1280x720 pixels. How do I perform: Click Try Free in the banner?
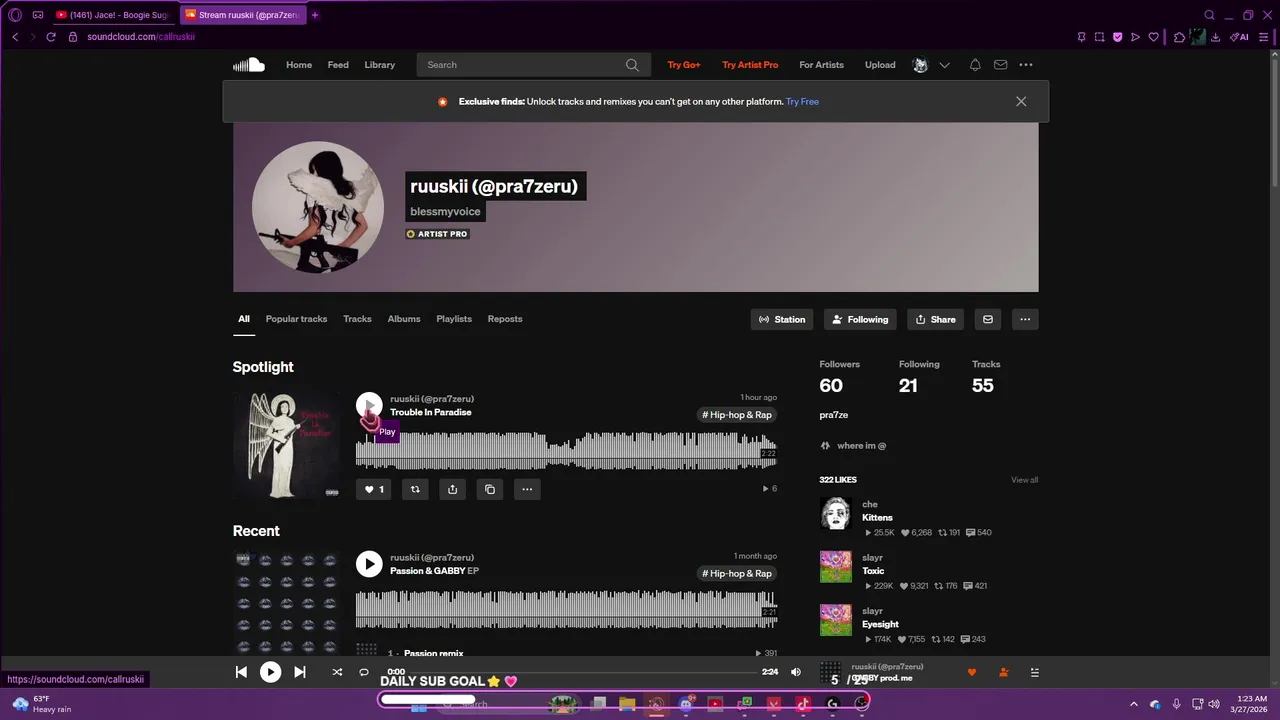pyautogui.click(x=802, y=102)
